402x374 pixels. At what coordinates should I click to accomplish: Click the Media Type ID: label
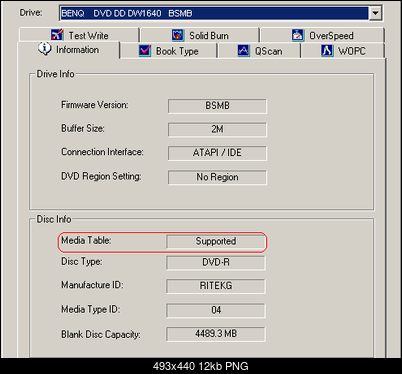(x=90, y=310)
